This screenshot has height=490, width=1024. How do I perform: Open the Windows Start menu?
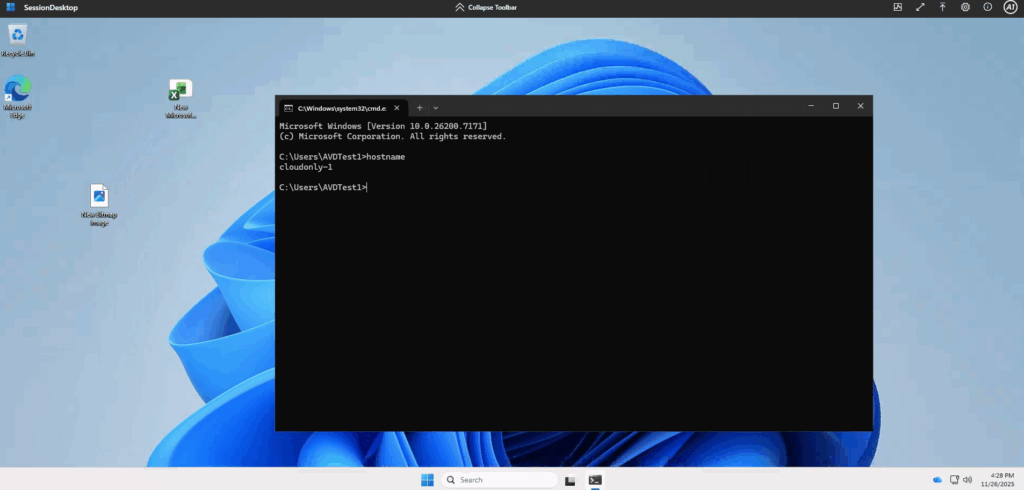[x=427, y=480]
